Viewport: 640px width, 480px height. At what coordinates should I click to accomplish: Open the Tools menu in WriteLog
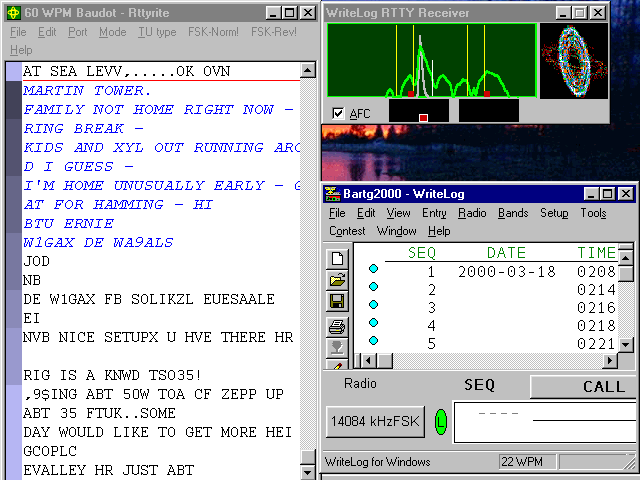pos(593,213)
